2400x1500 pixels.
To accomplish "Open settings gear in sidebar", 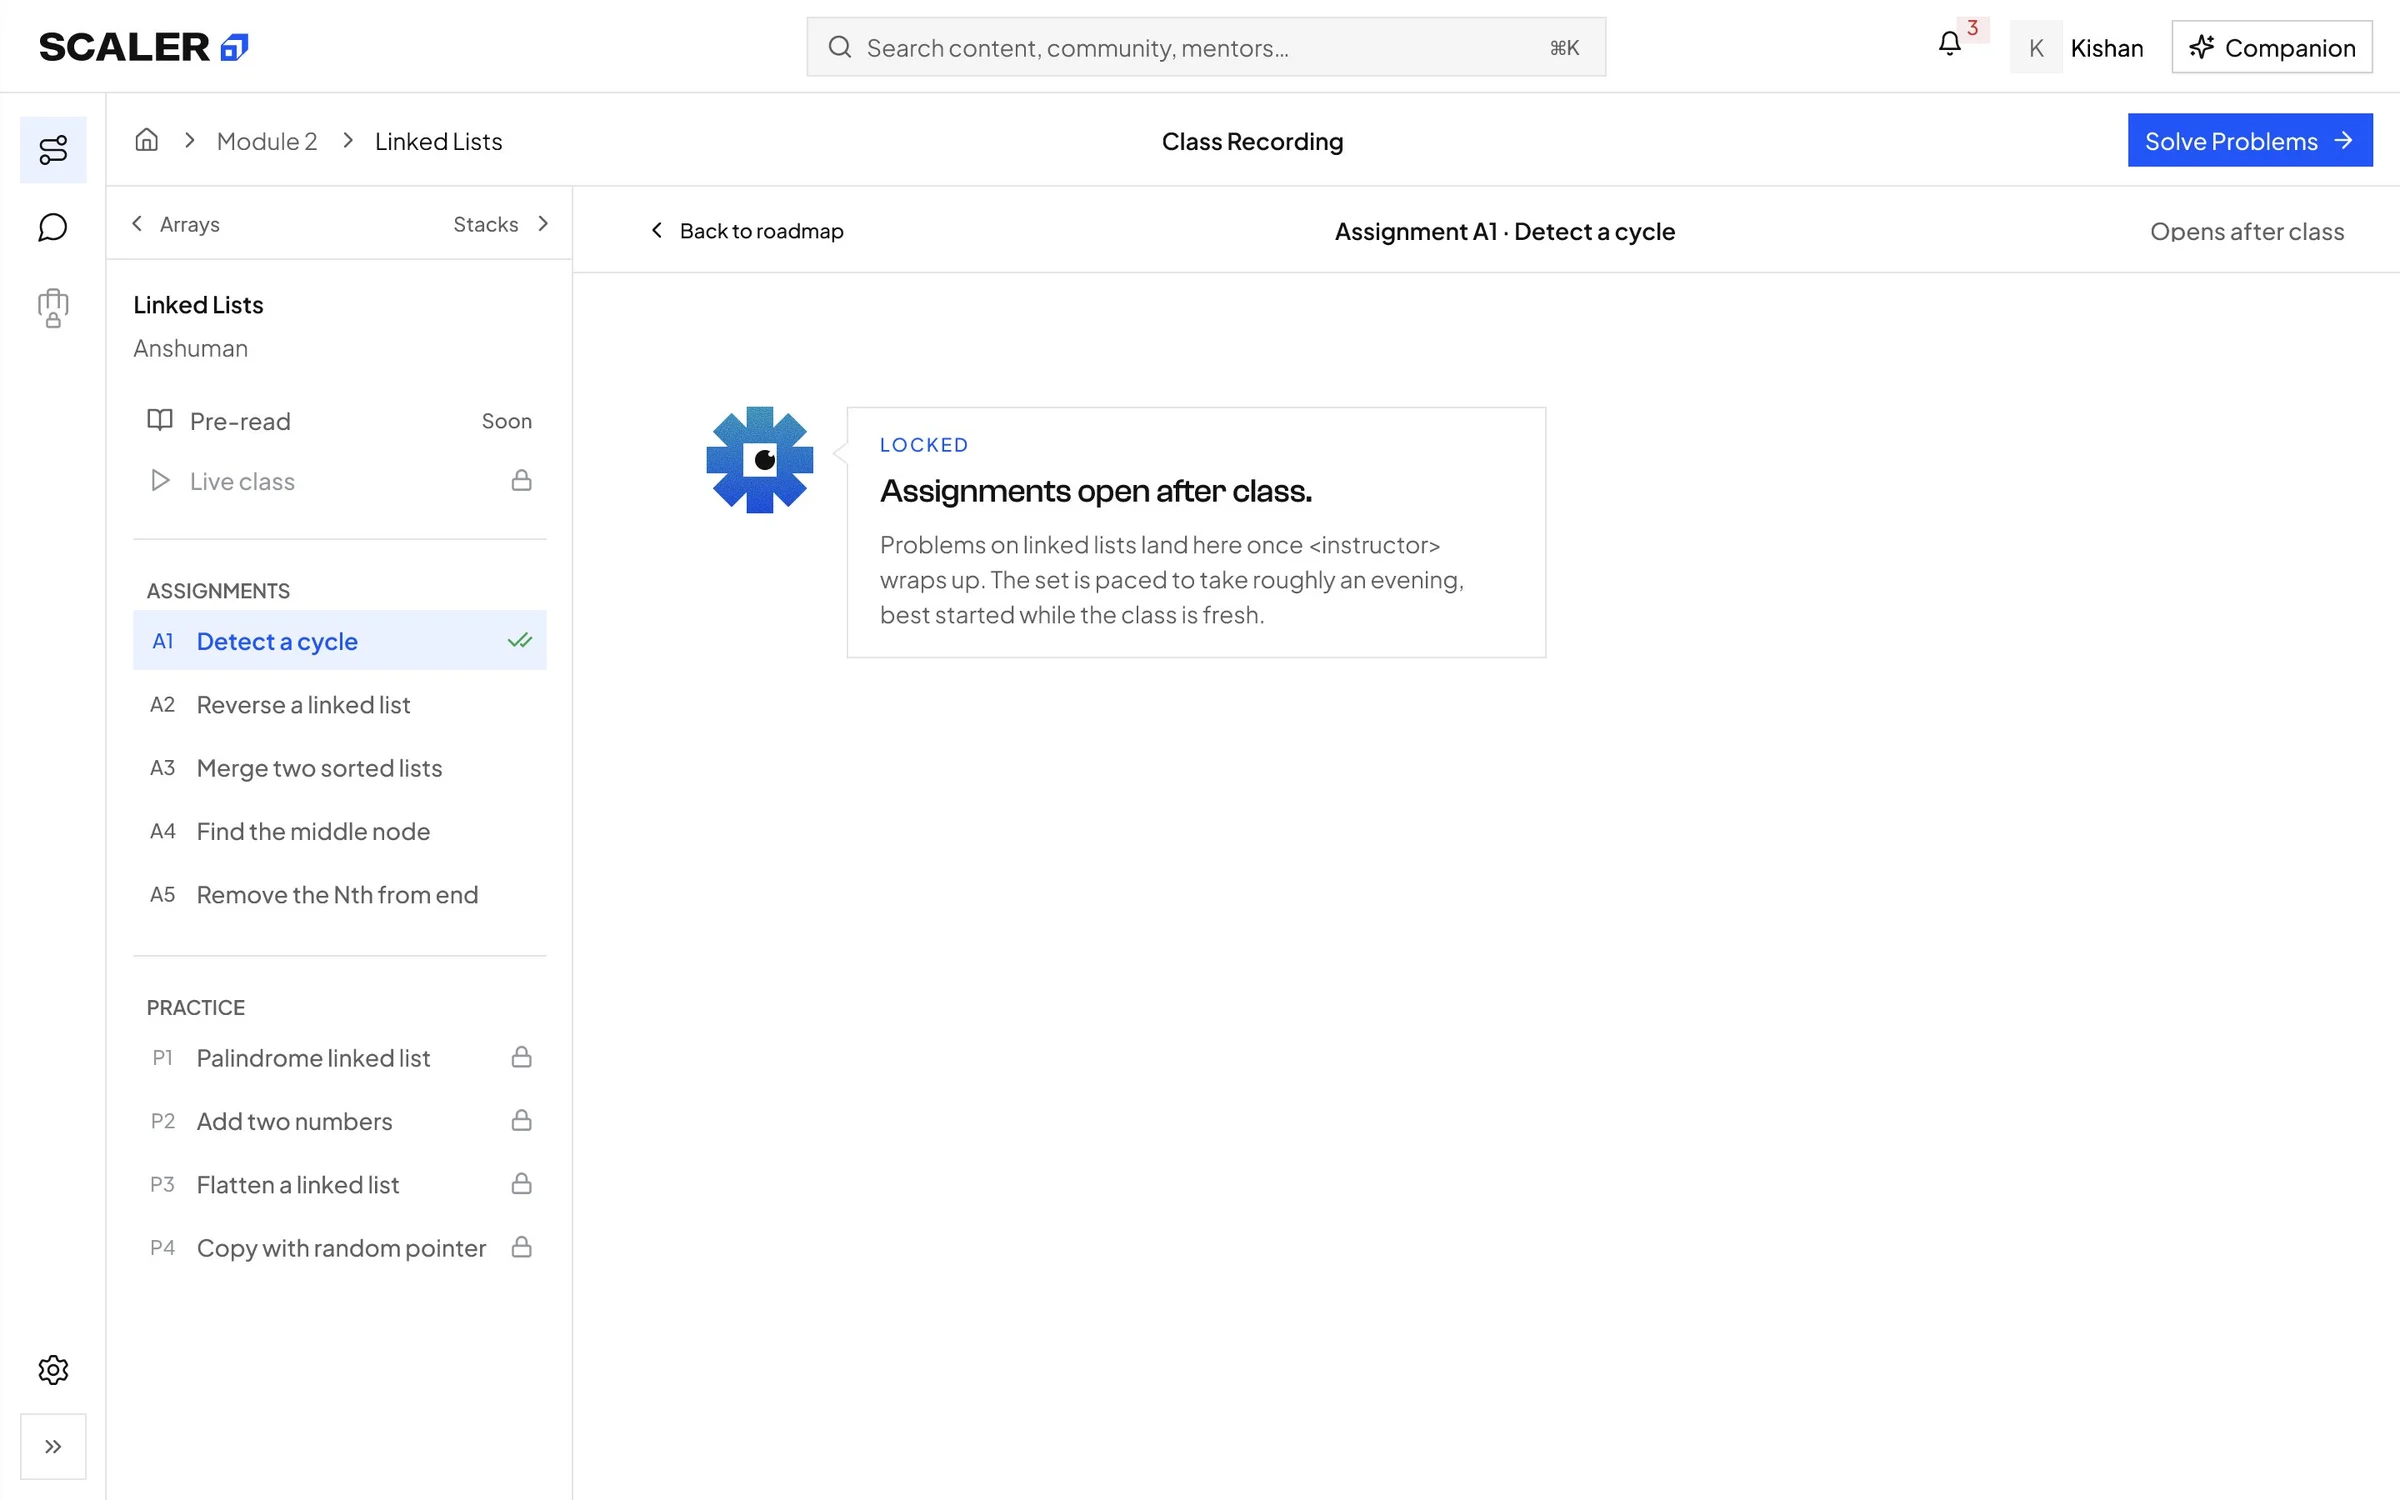I will 53,1369.
